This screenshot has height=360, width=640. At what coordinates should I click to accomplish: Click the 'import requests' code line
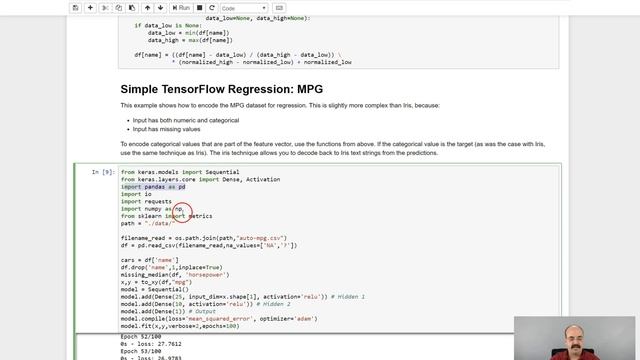click(146, 202)
